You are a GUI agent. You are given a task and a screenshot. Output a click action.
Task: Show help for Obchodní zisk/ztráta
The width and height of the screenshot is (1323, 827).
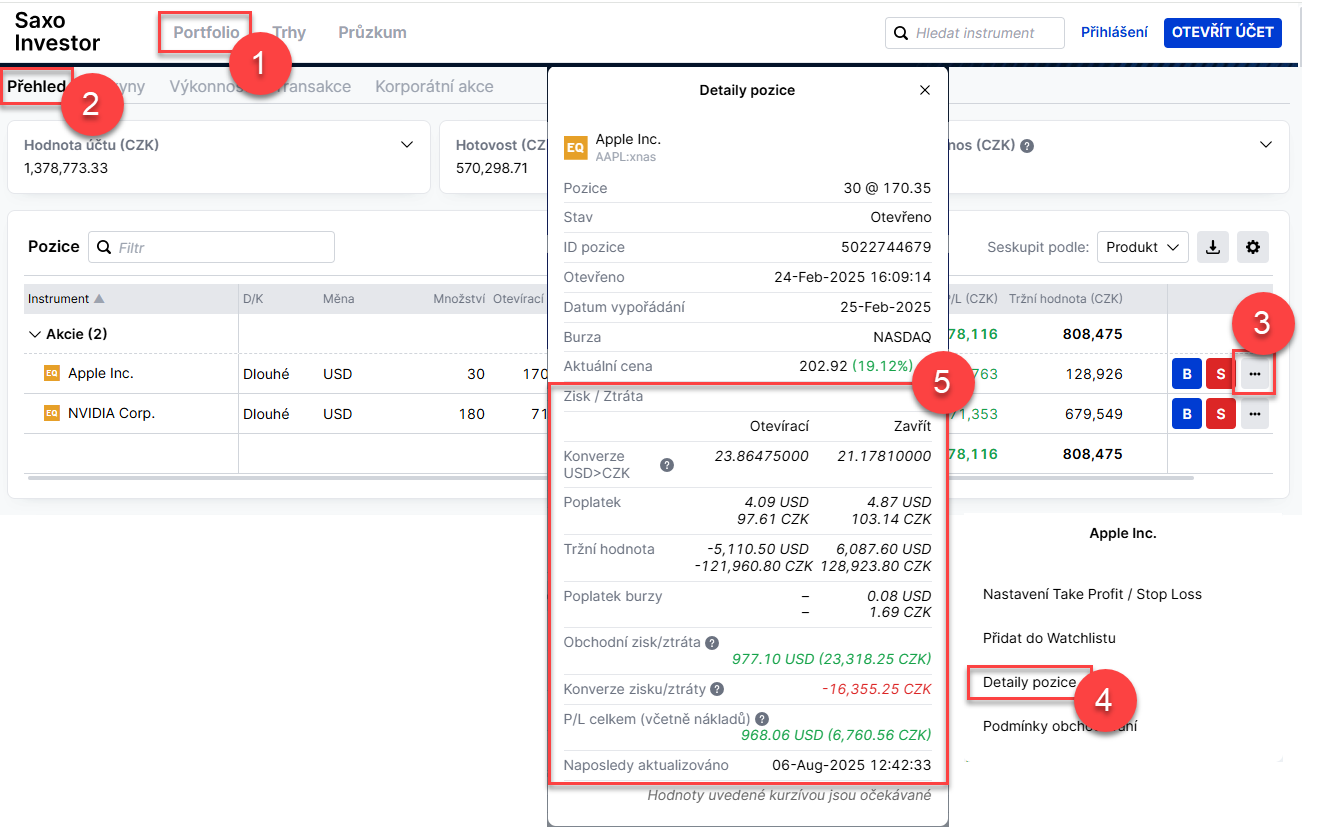tap(712, 643)
